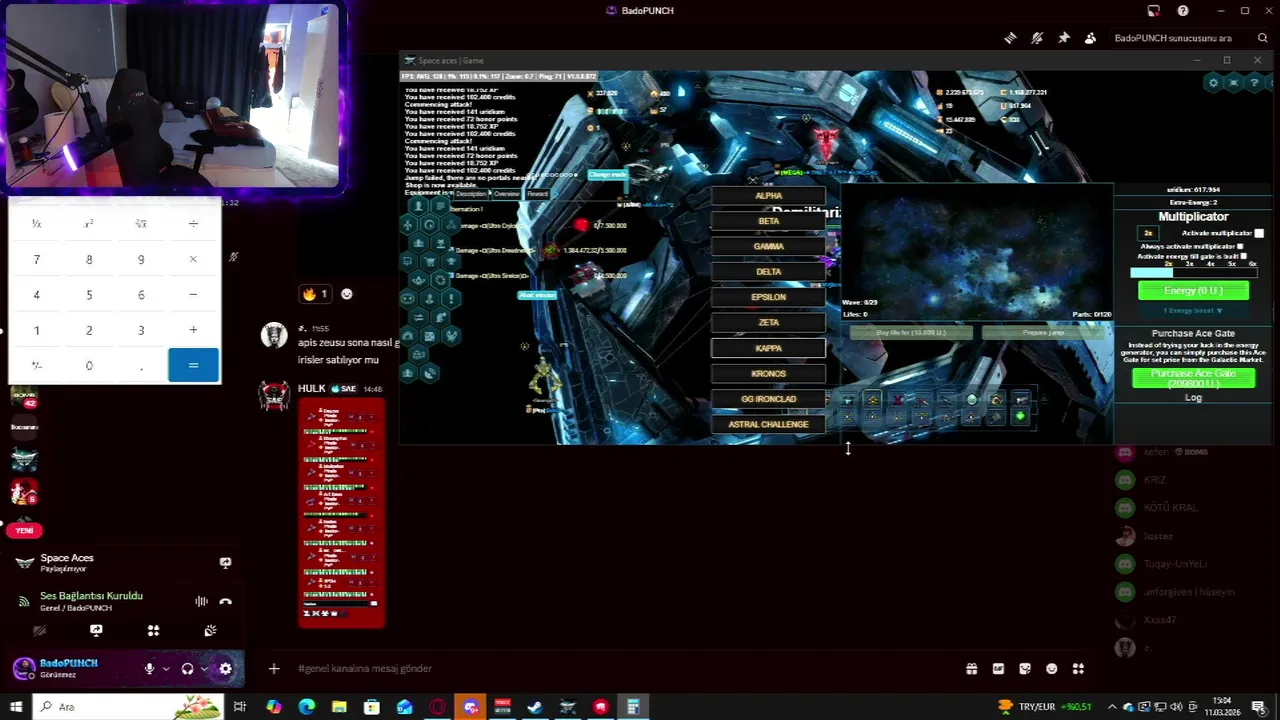Click calculator square x² key
Viewport: 1280px width, 720px height.
tap(89, 224)
